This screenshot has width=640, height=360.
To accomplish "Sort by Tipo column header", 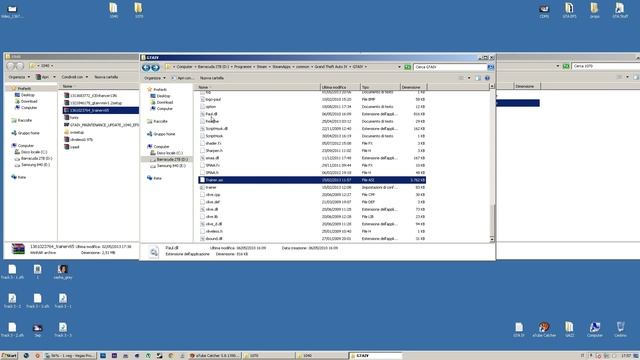I will tap(380, 87).
